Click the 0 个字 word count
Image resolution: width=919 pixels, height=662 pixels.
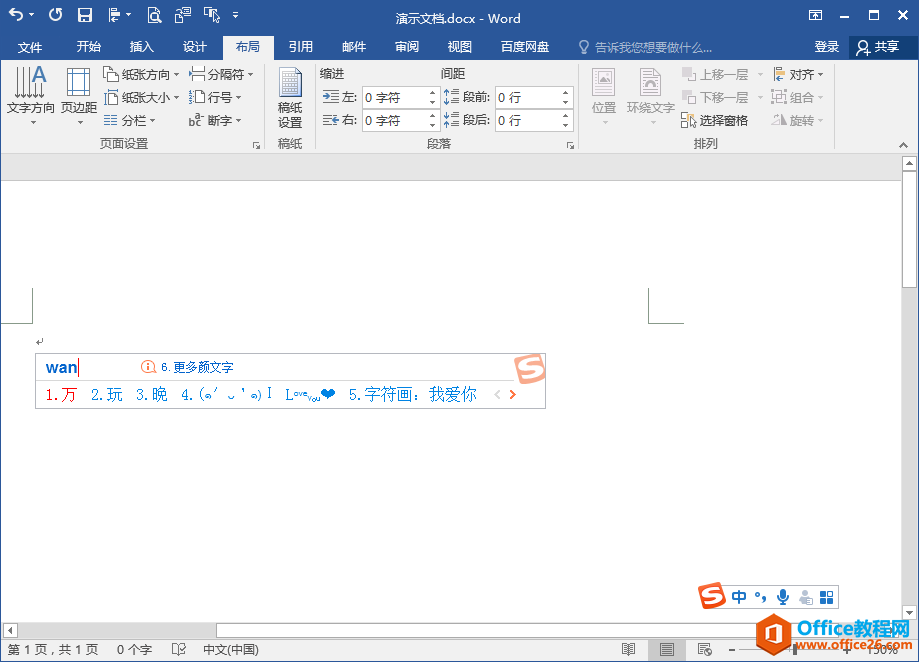click(x=134, y=649)
